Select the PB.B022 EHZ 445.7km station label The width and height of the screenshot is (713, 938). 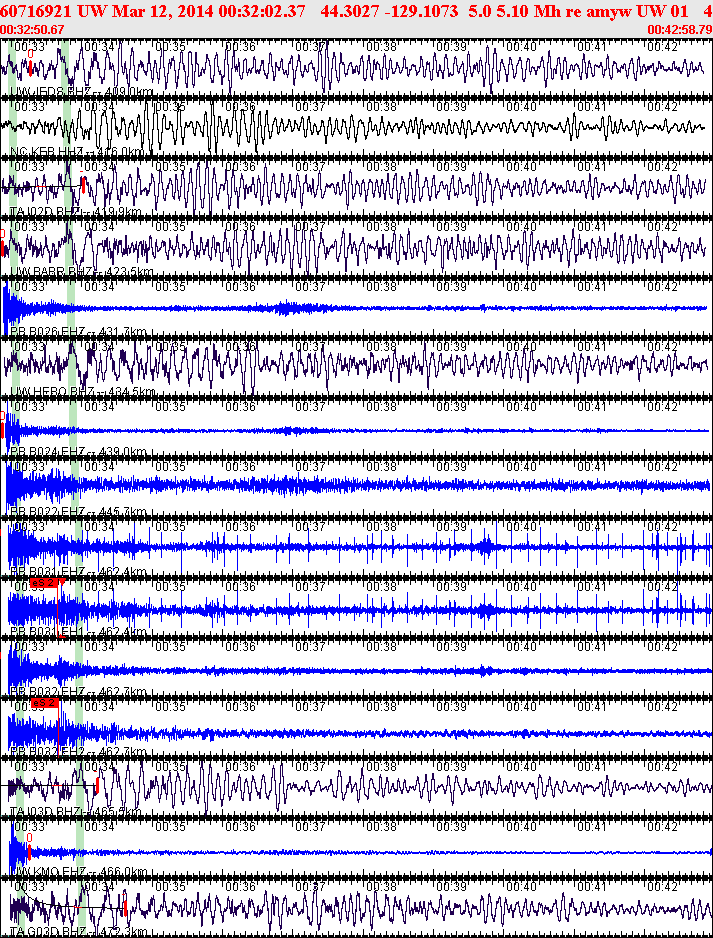tap(78, 511)
